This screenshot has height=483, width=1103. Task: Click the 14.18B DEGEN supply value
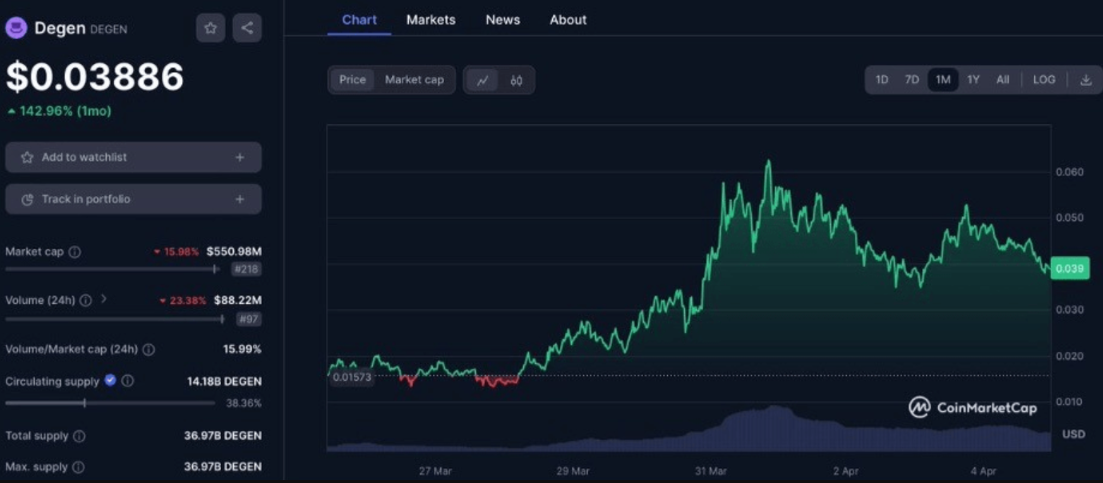pos(224,382)
